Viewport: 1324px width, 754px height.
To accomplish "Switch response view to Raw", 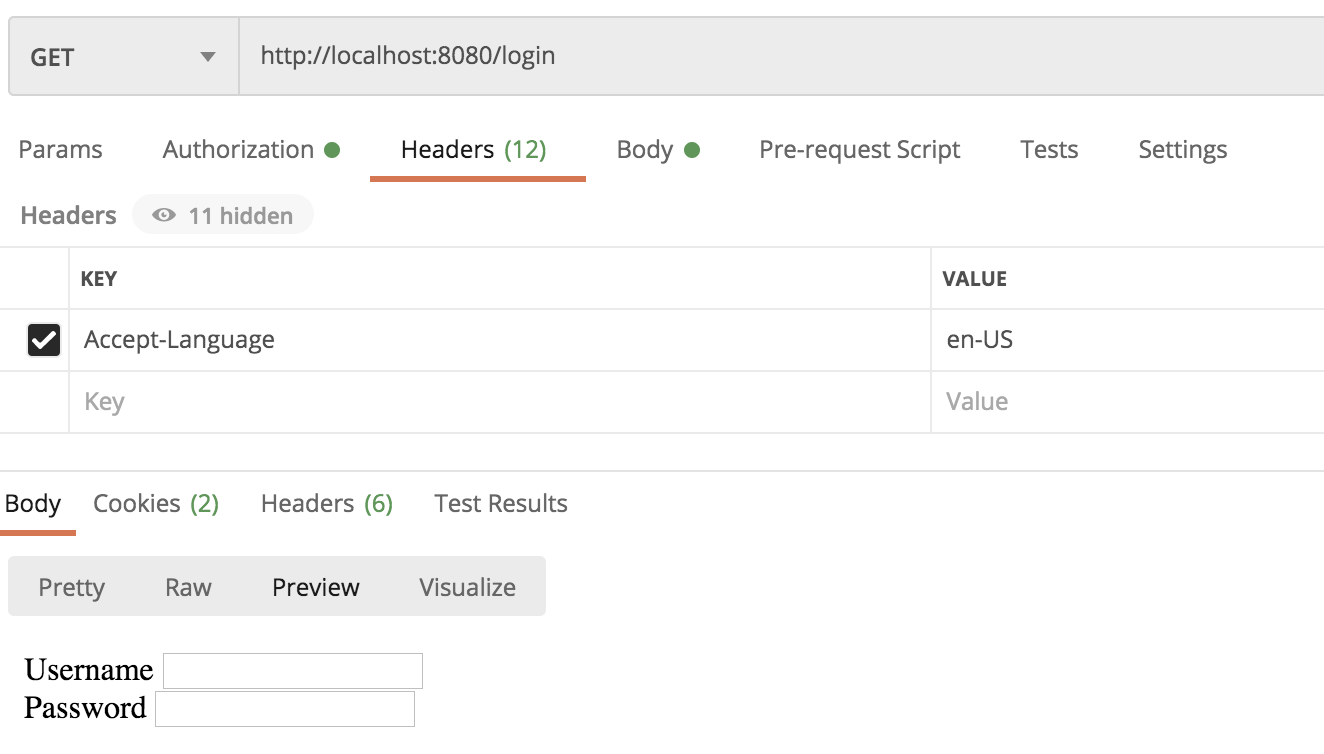I will [x=188, y=587].
